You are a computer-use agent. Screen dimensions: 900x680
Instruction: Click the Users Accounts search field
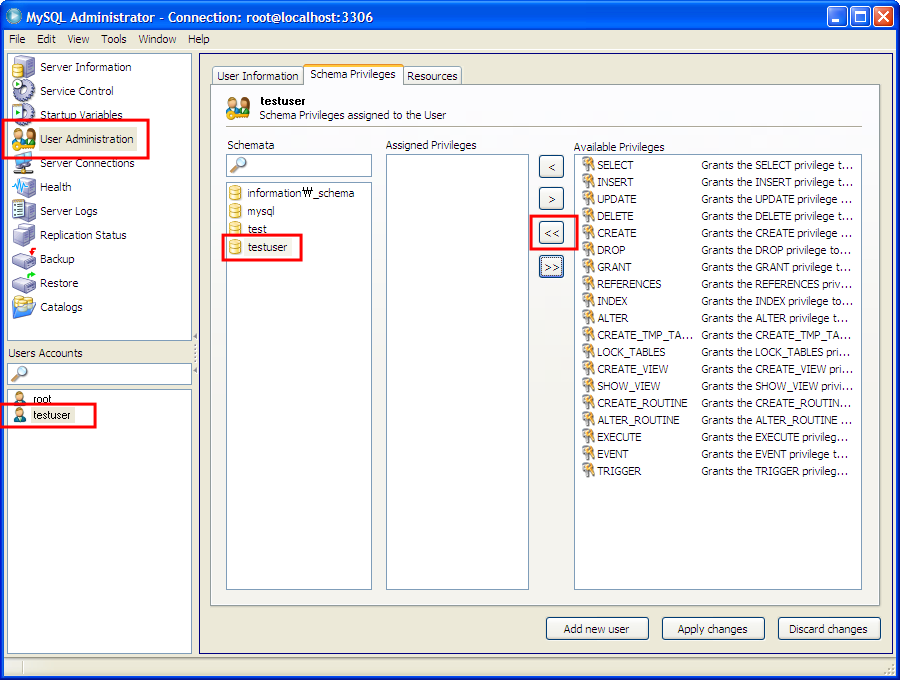click(99, 374)
